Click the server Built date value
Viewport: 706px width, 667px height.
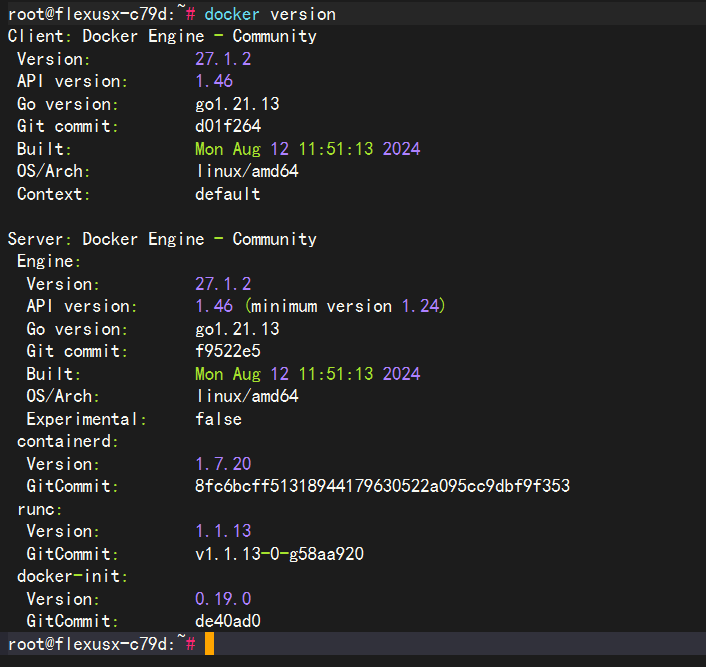coord(307,374)
